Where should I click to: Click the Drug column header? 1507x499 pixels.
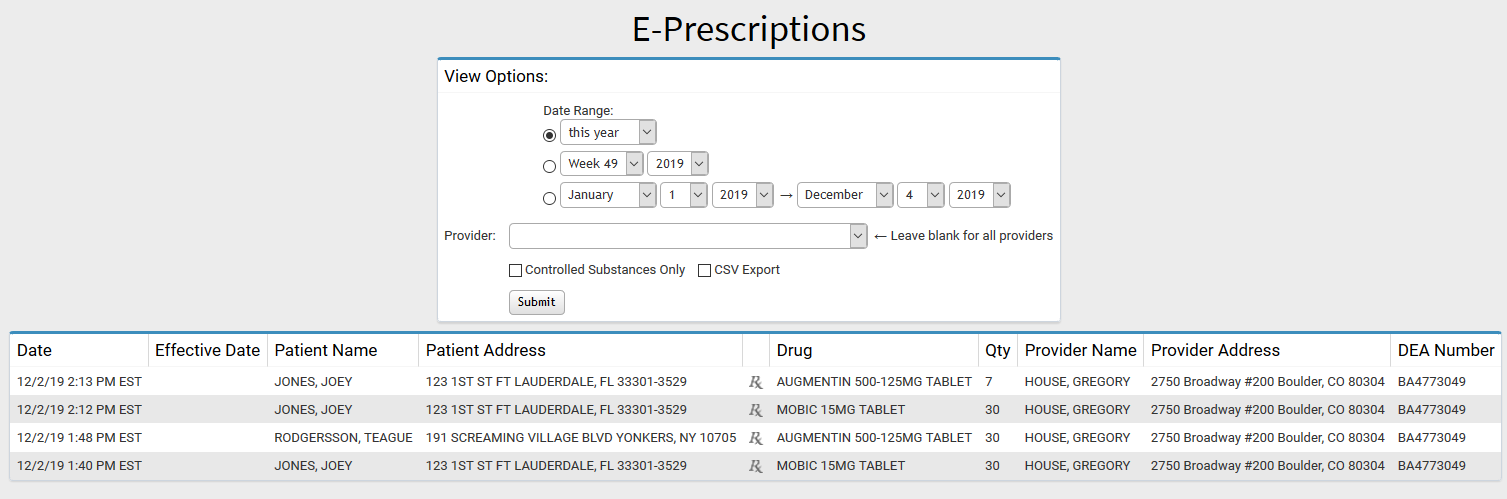[x=794, y=350]
